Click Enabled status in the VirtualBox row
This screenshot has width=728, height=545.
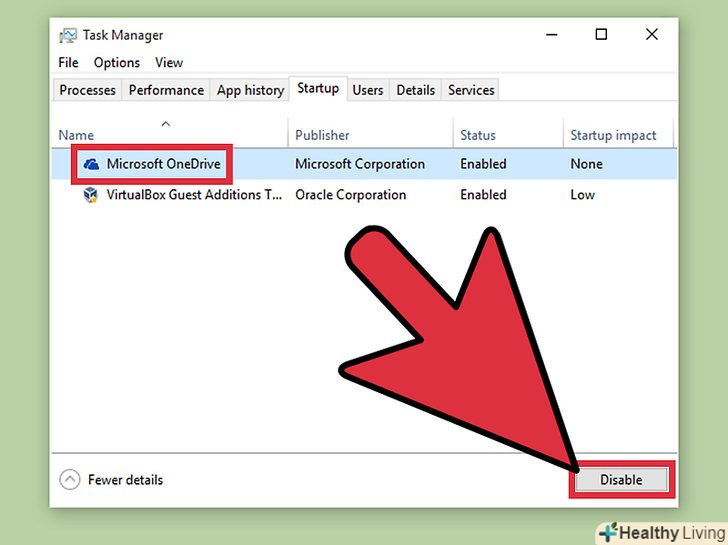[483, 195]
